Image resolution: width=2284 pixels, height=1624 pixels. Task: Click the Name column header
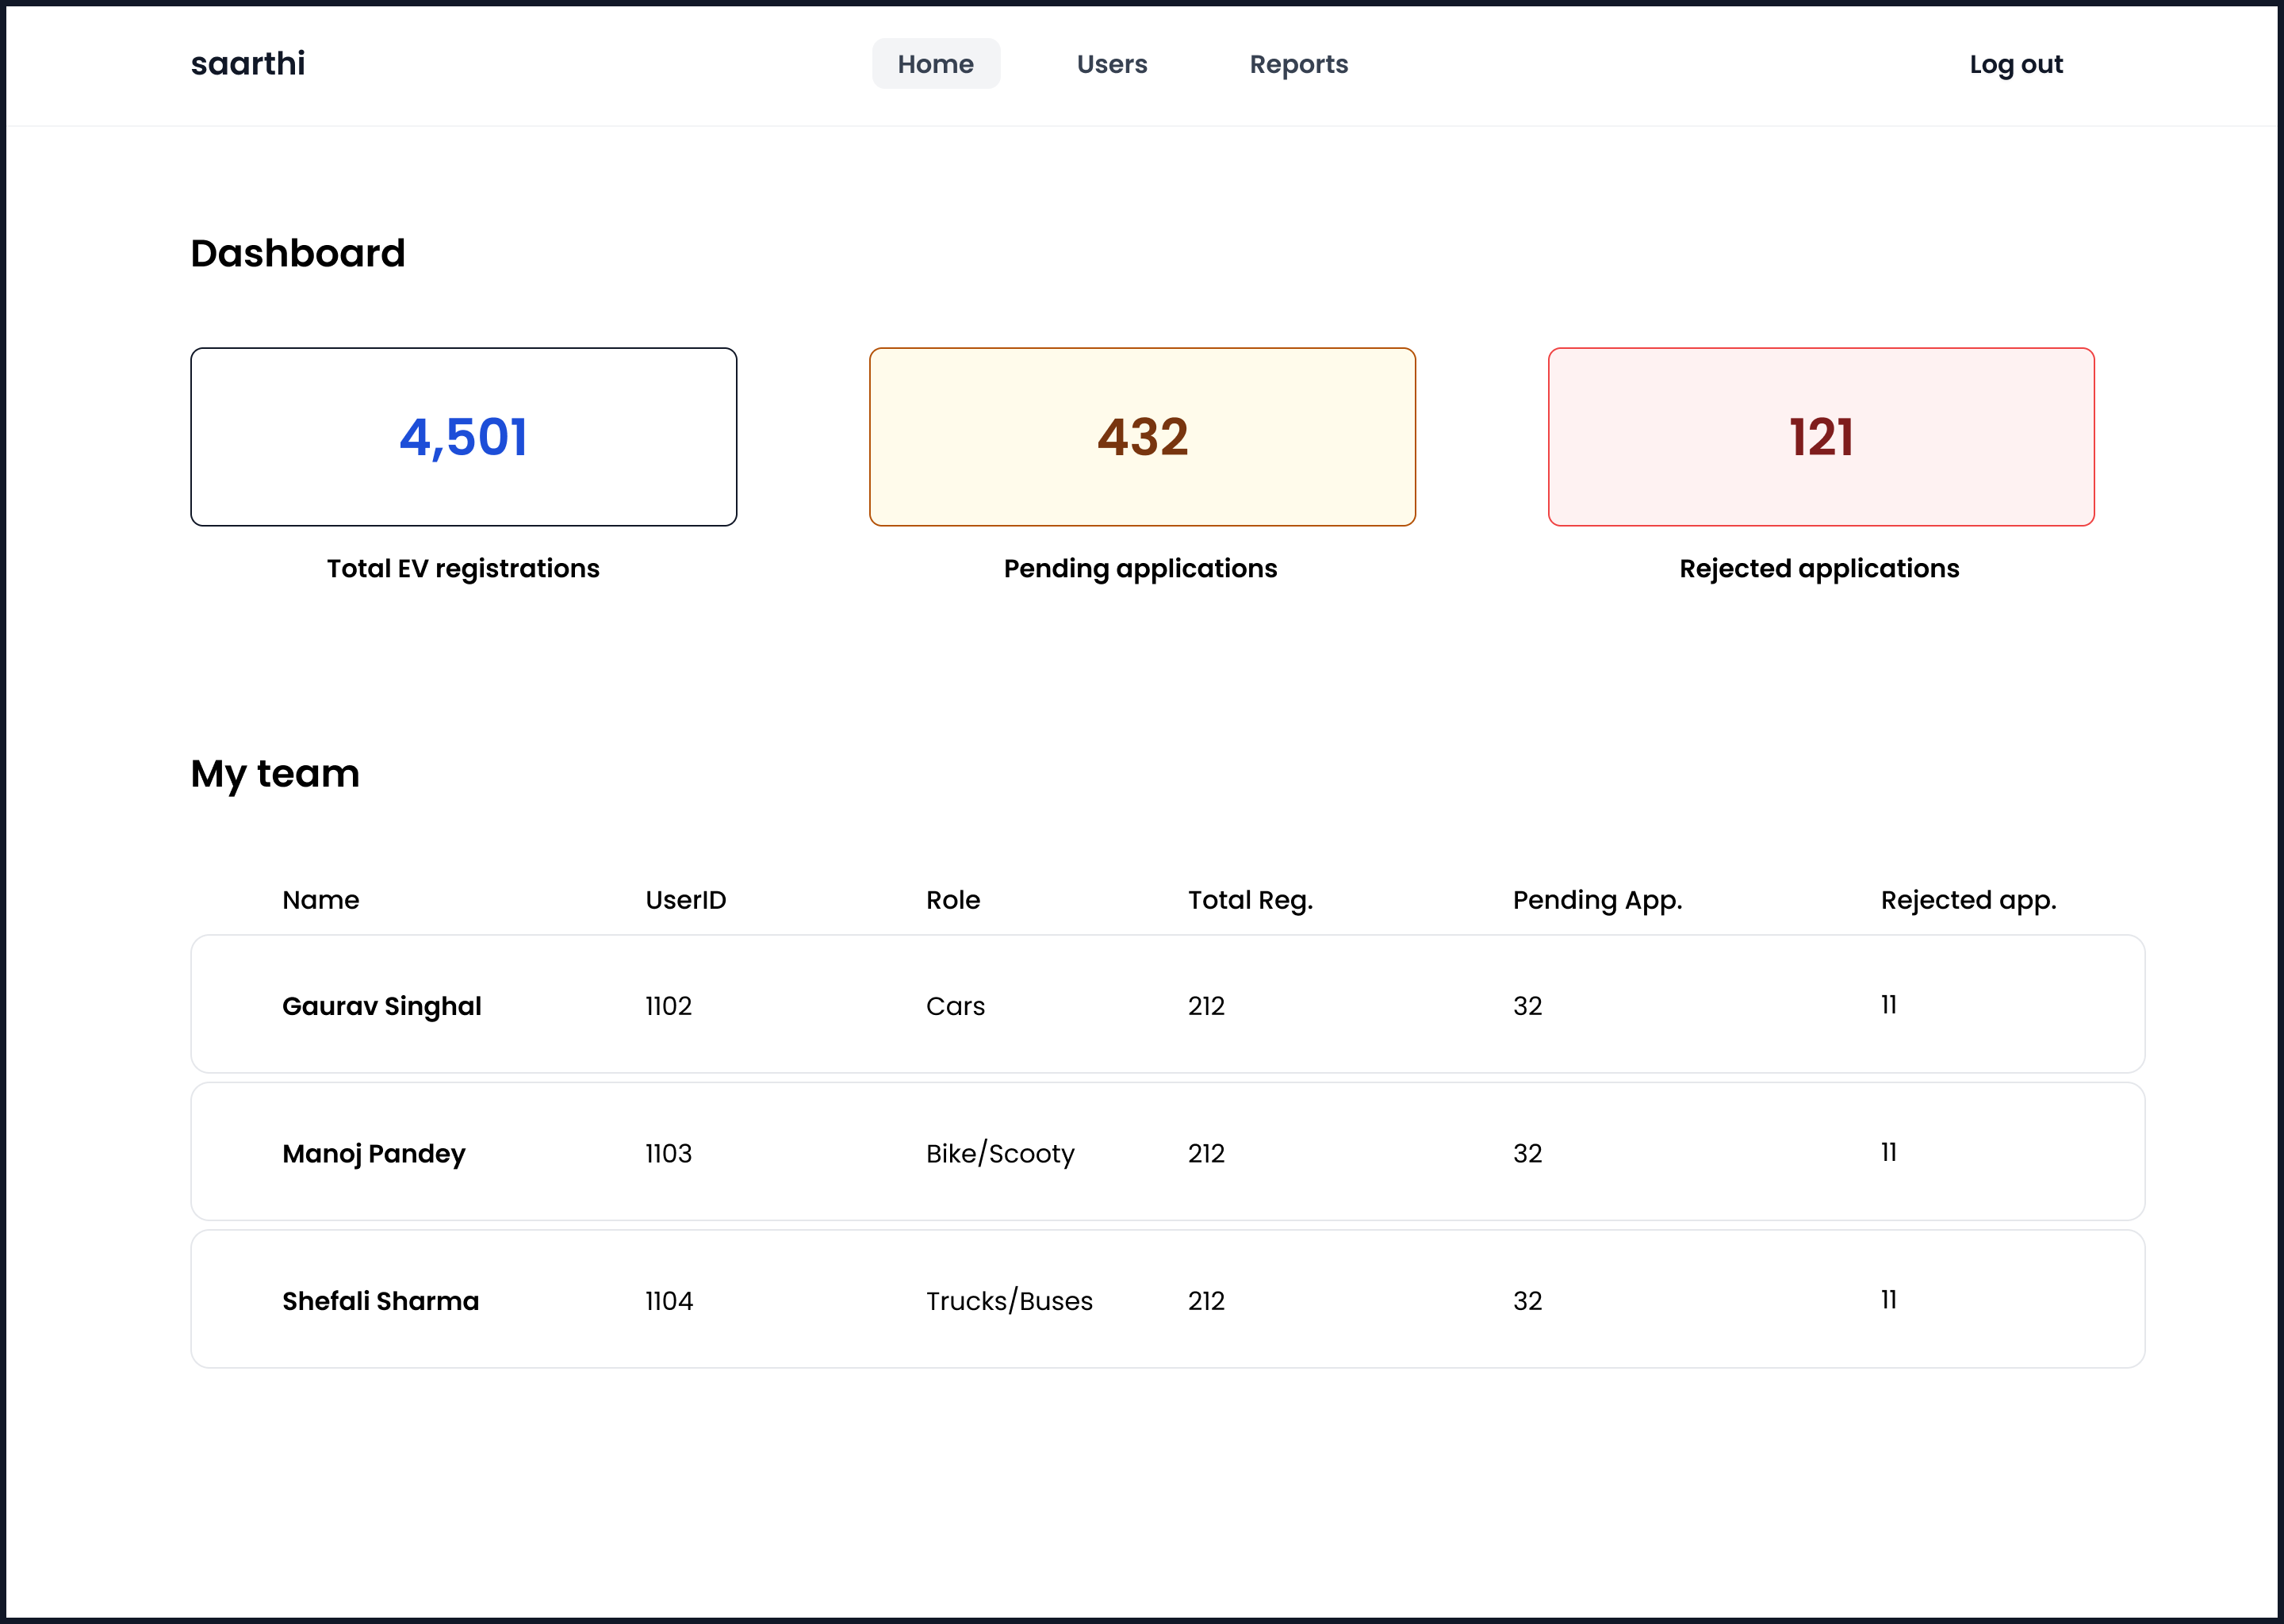pos(320,900)
